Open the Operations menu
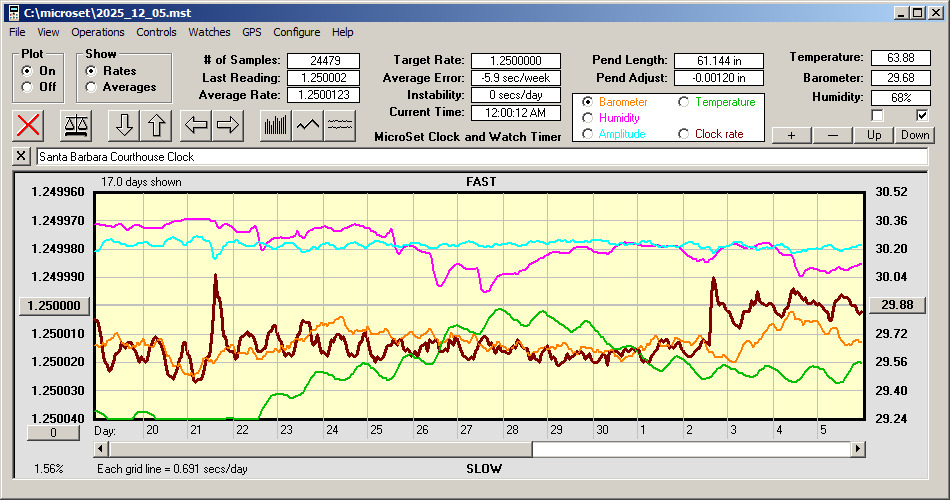This screenshot has height=500, width=950. click(x=98, y=32)
